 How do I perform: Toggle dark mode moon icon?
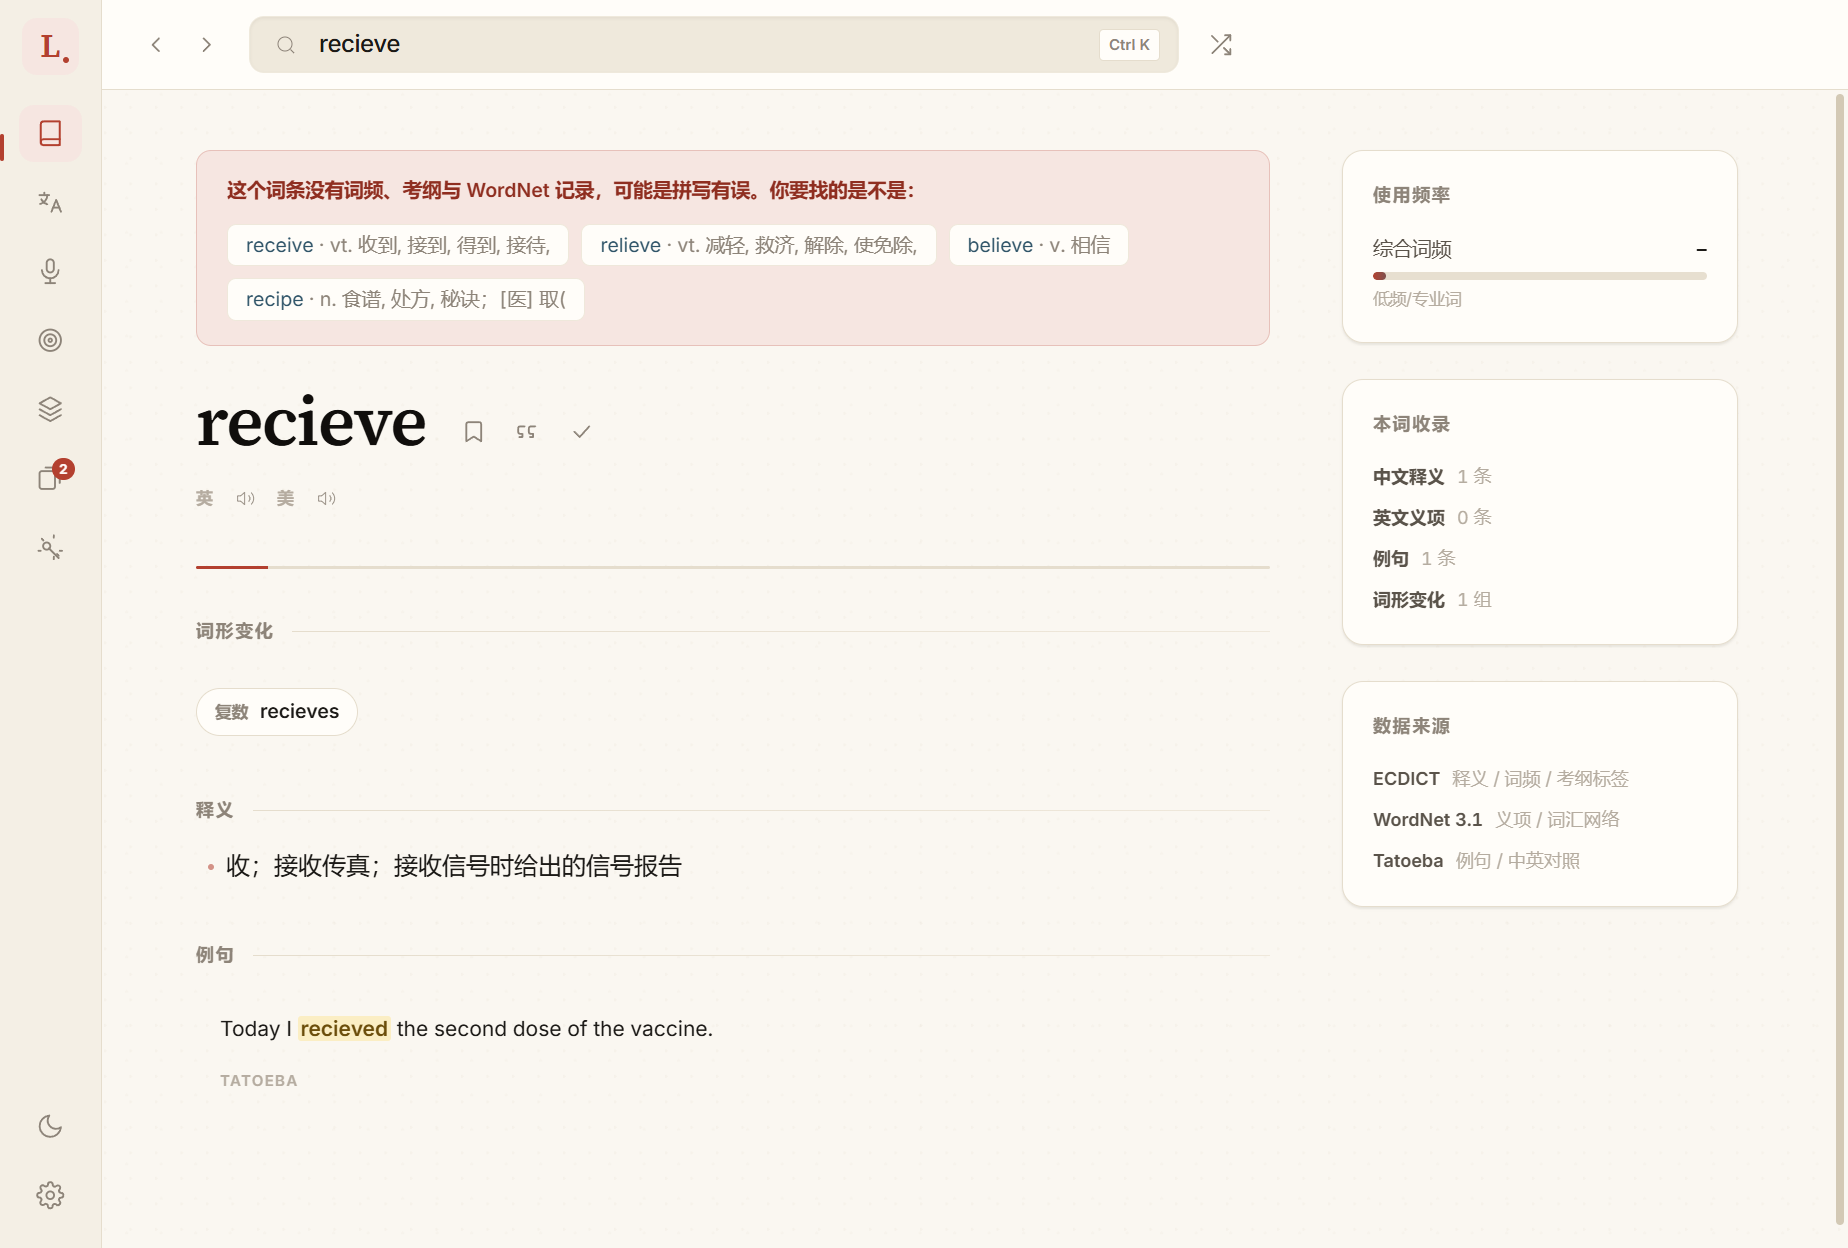click(x=51, y=1126)
